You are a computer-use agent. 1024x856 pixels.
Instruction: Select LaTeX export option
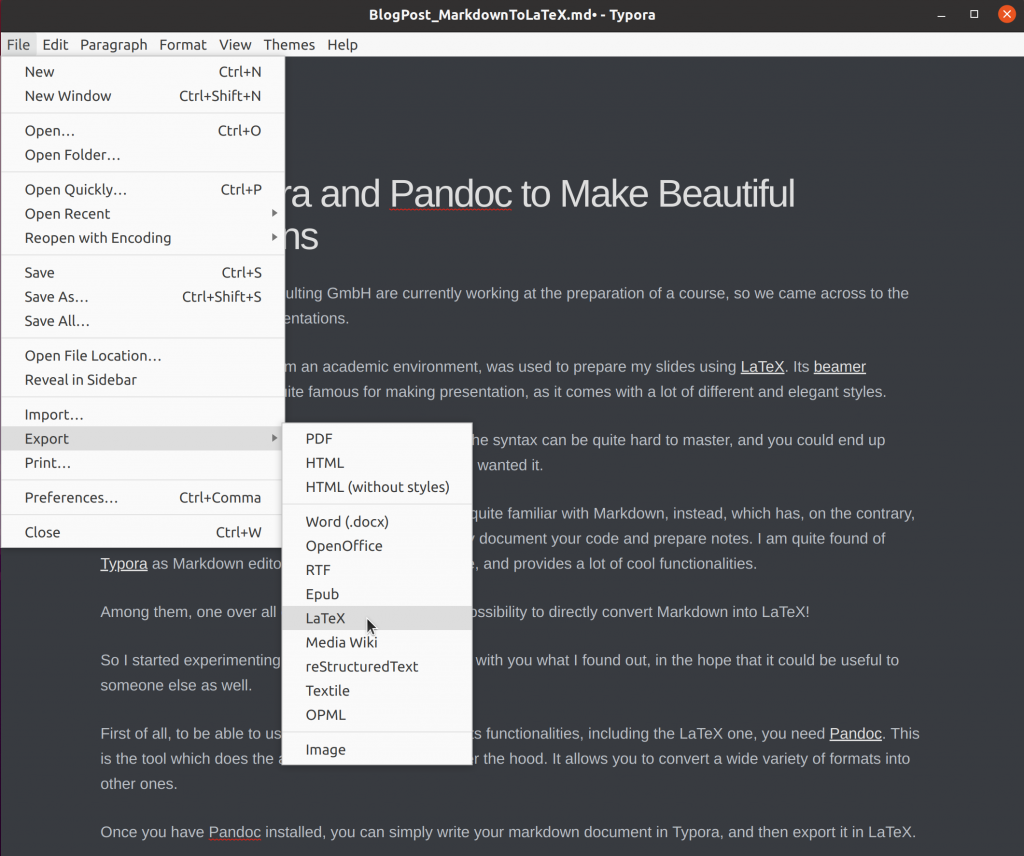click(x=377, y=618)
